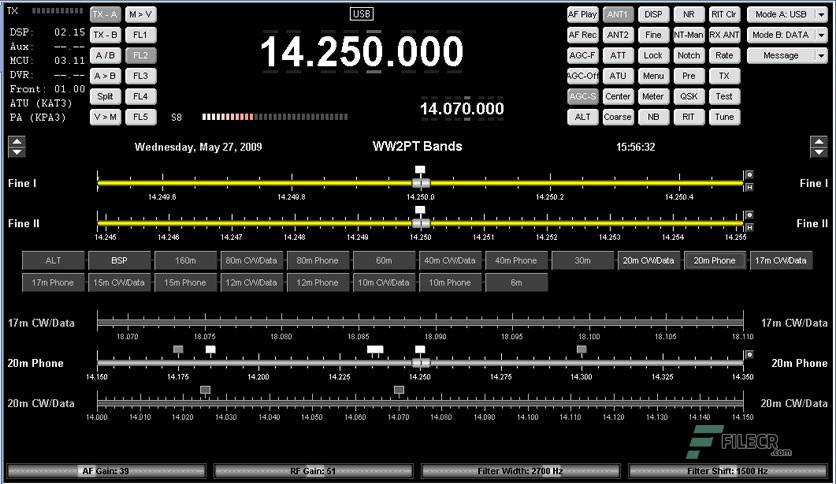
Task: Click the Filter Shift slider
Action: (728, 471)
